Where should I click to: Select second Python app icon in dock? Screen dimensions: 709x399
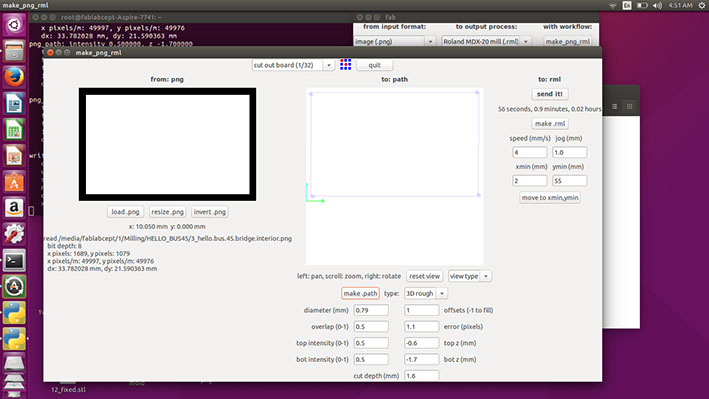14,339
